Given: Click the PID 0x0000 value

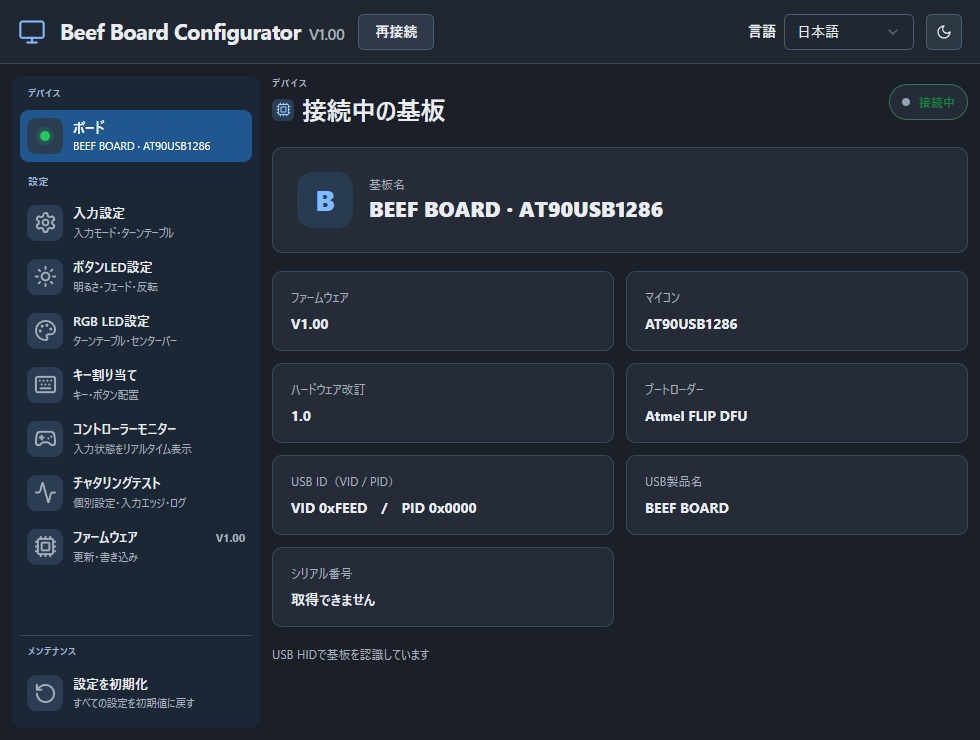Looking at the screenshot, I should click(439, 508).
